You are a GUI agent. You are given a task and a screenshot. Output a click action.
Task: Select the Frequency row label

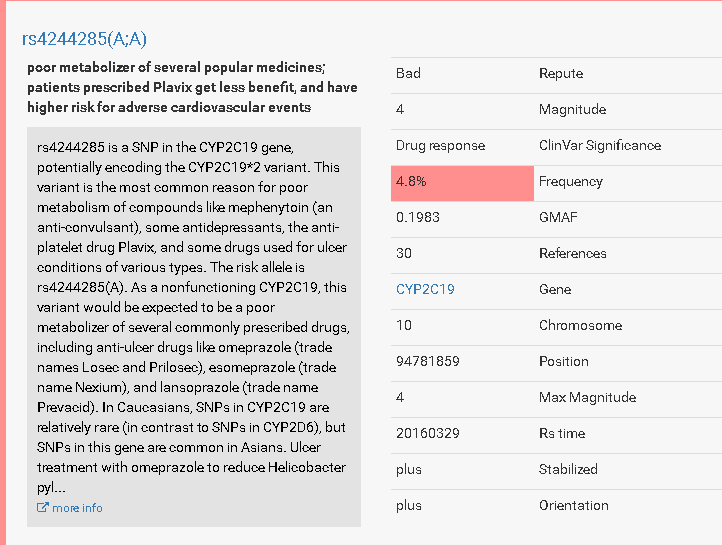click(x=570, y=181)
